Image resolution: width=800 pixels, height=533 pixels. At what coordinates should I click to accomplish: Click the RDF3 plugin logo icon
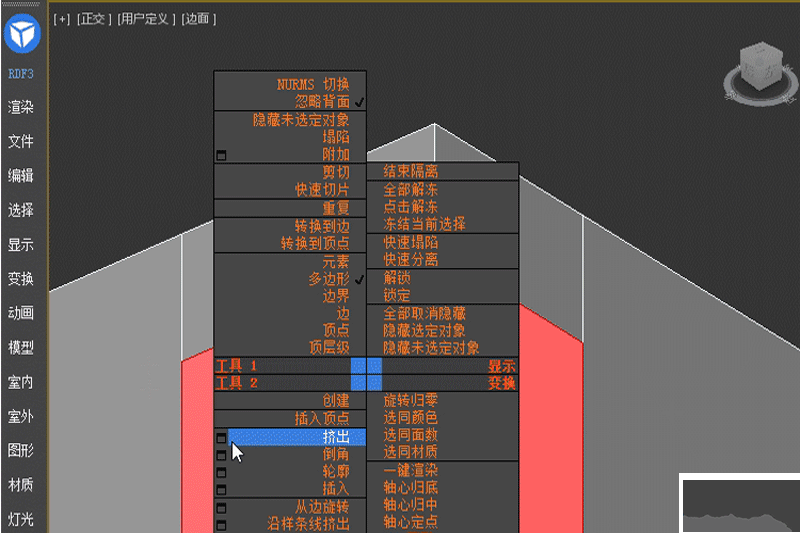click(22, 34)
